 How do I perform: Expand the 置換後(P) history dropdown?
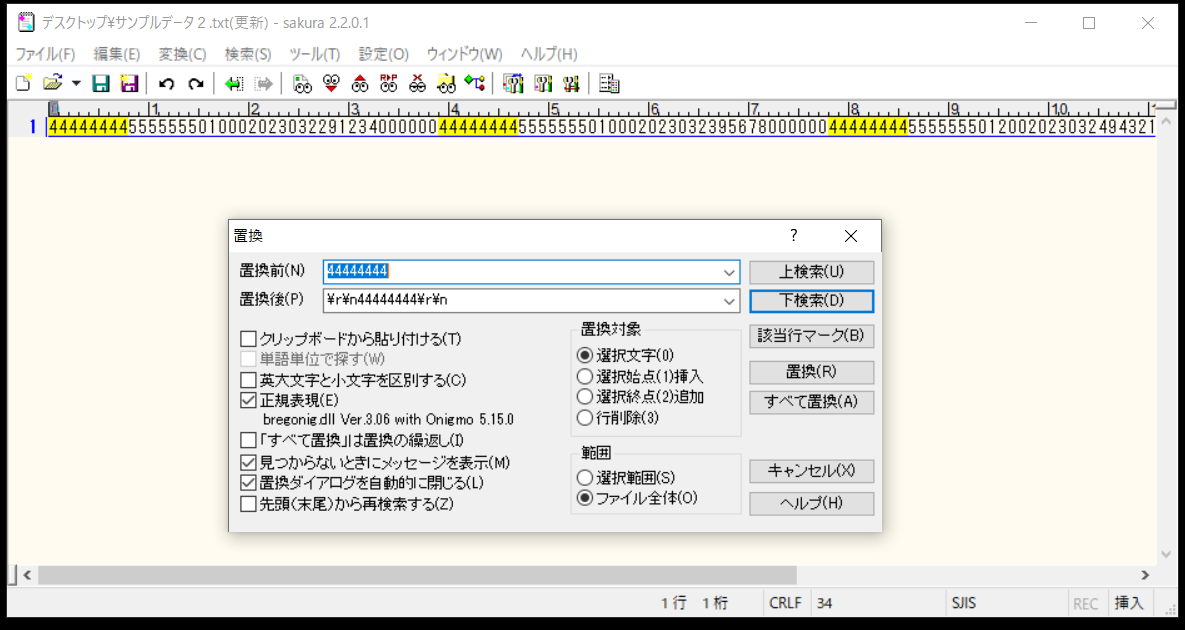point(729,300)
